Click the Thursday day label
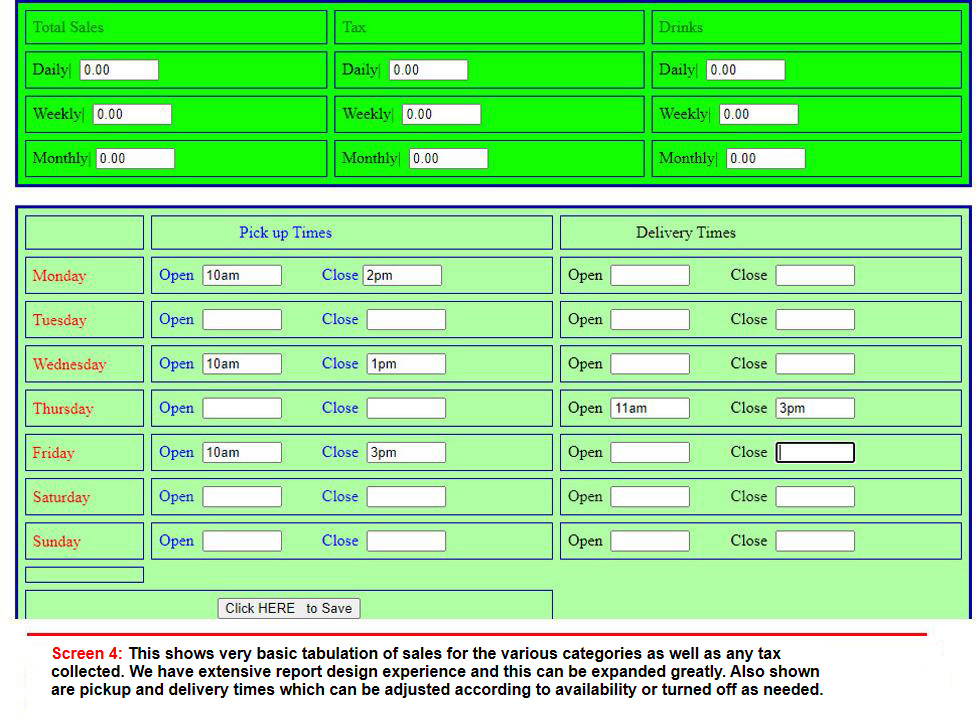The height and width of the screenshot is (720, 980). point(62,409)
